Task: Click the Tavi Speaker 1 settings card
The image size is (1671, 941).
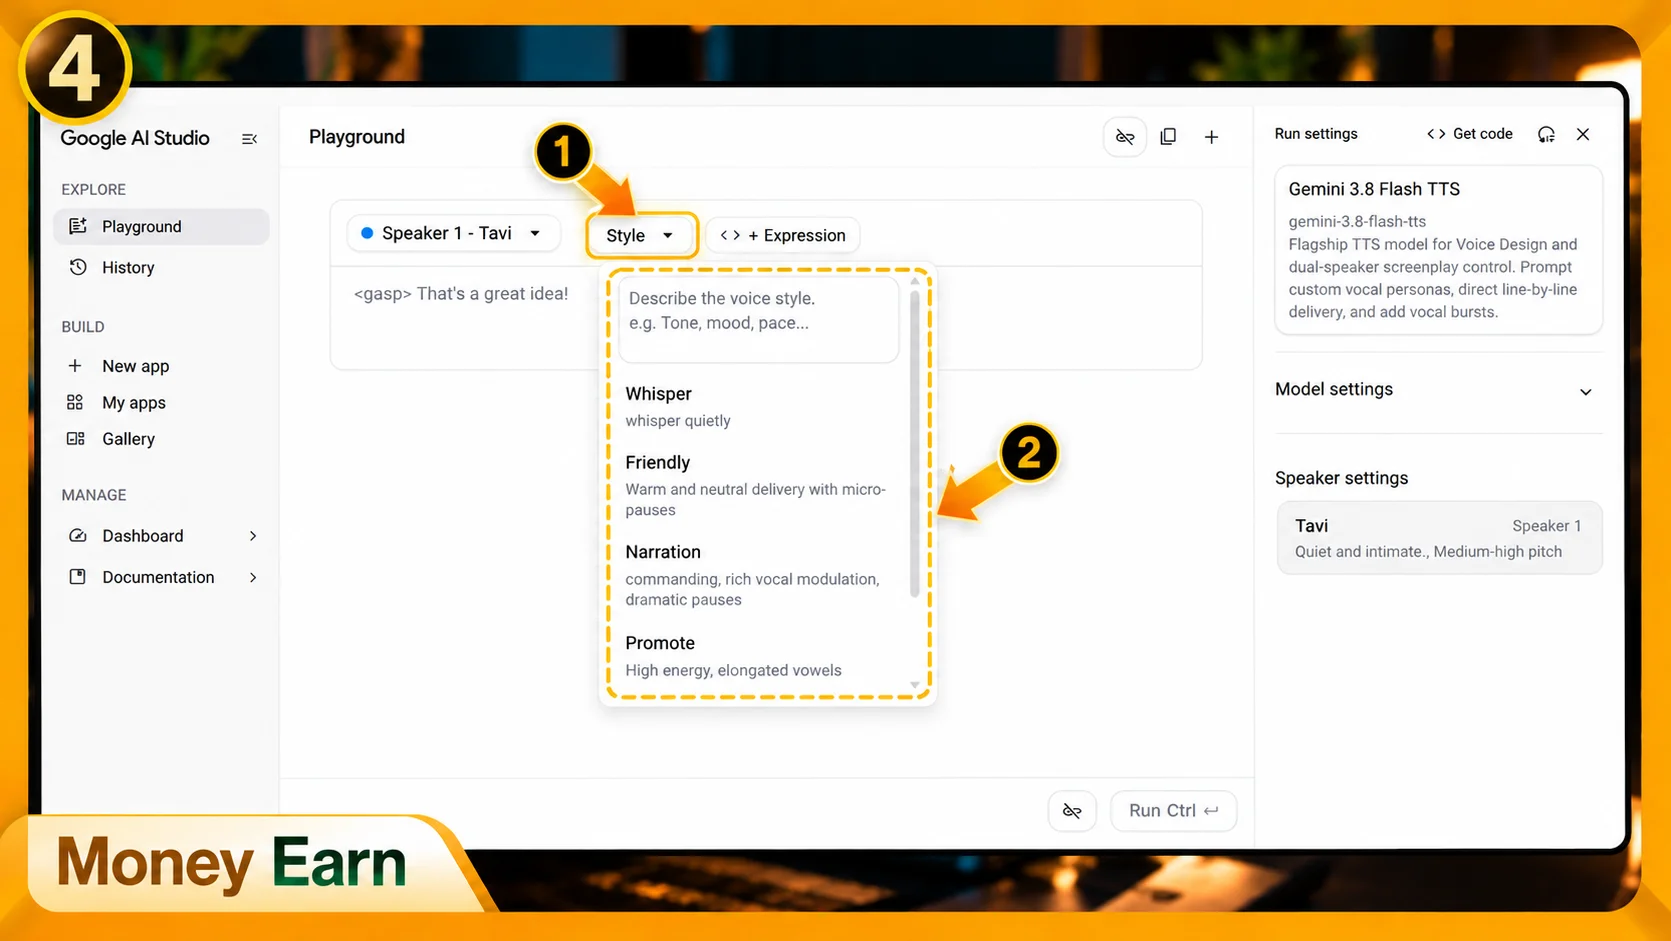Action: [1439, 538]
